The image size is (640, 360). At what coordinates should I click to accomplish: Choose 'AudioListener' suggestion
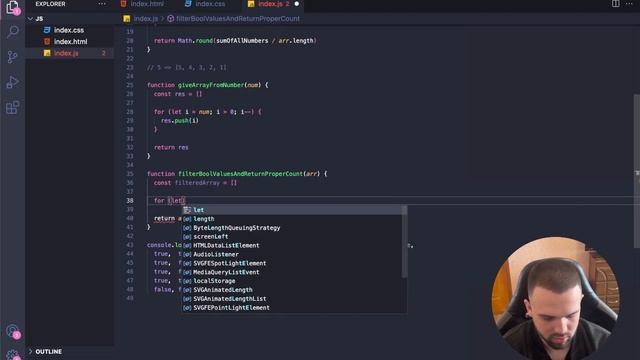[x=292, y=254]
